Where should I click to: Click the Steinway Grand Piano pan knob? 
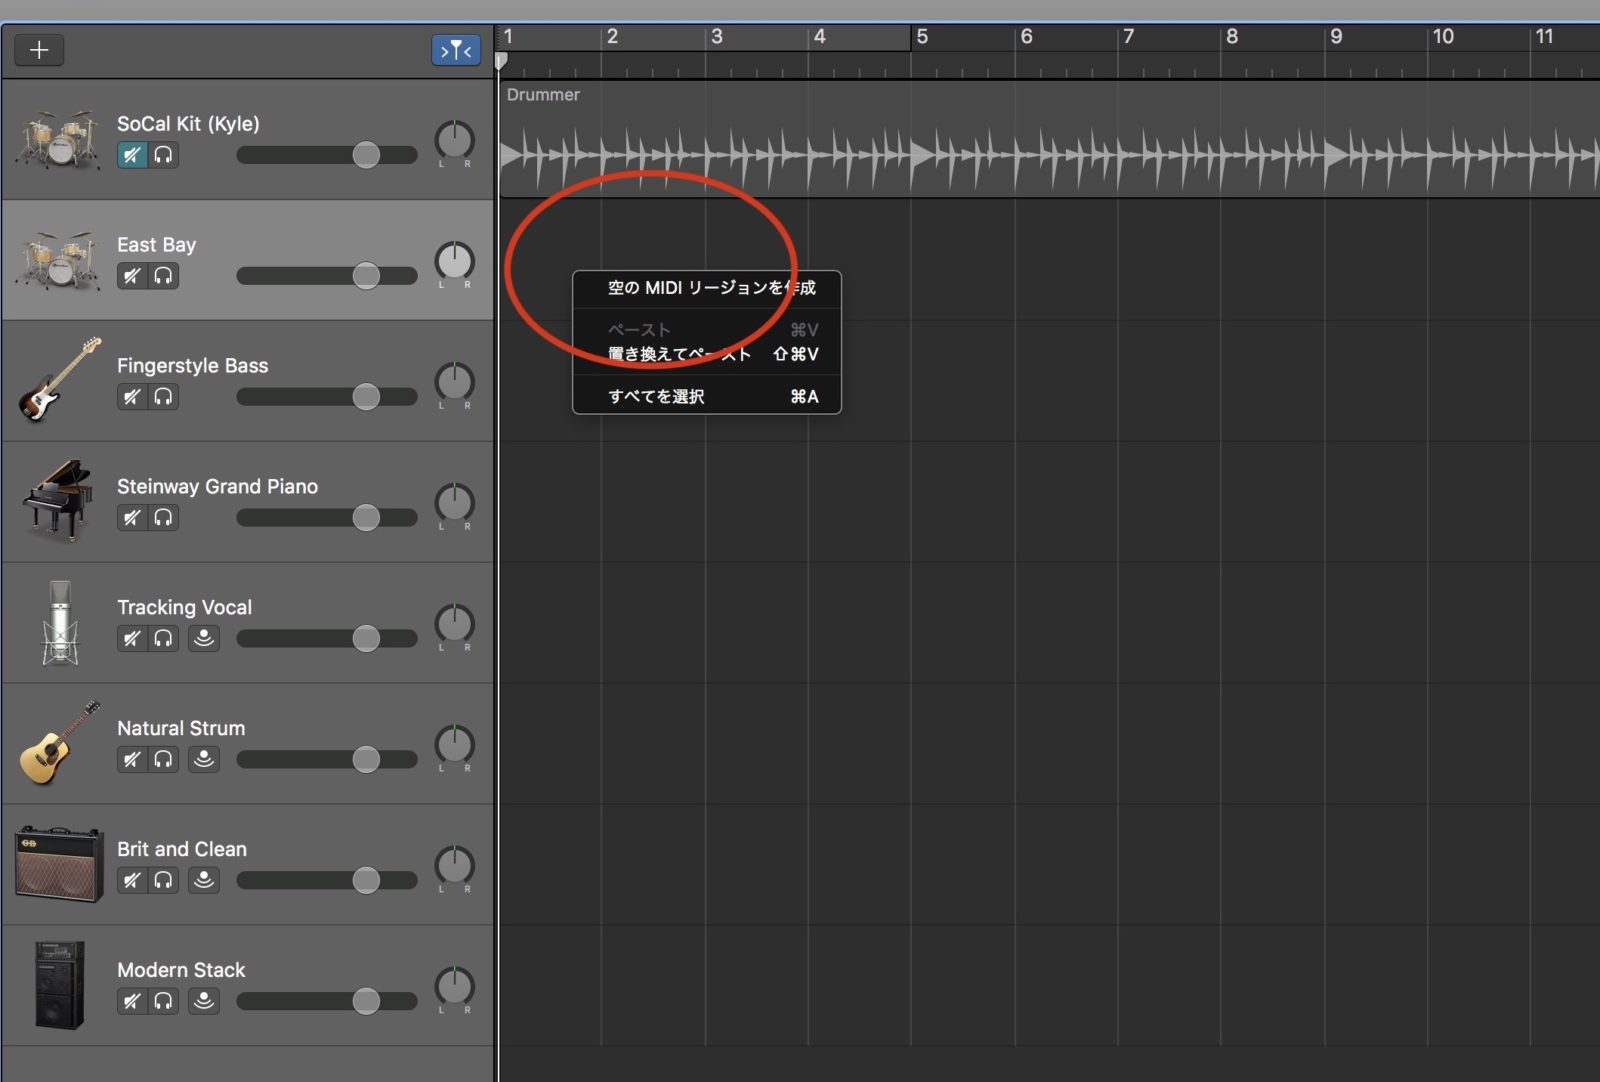[455, 503]
